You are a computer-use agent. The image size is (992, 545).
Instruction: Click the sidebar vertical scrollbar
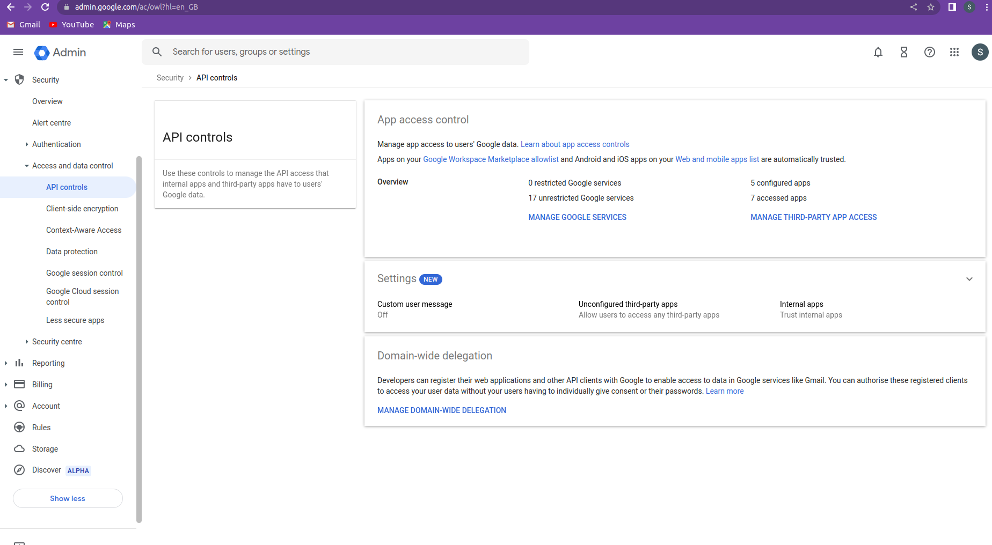[139, 339]
